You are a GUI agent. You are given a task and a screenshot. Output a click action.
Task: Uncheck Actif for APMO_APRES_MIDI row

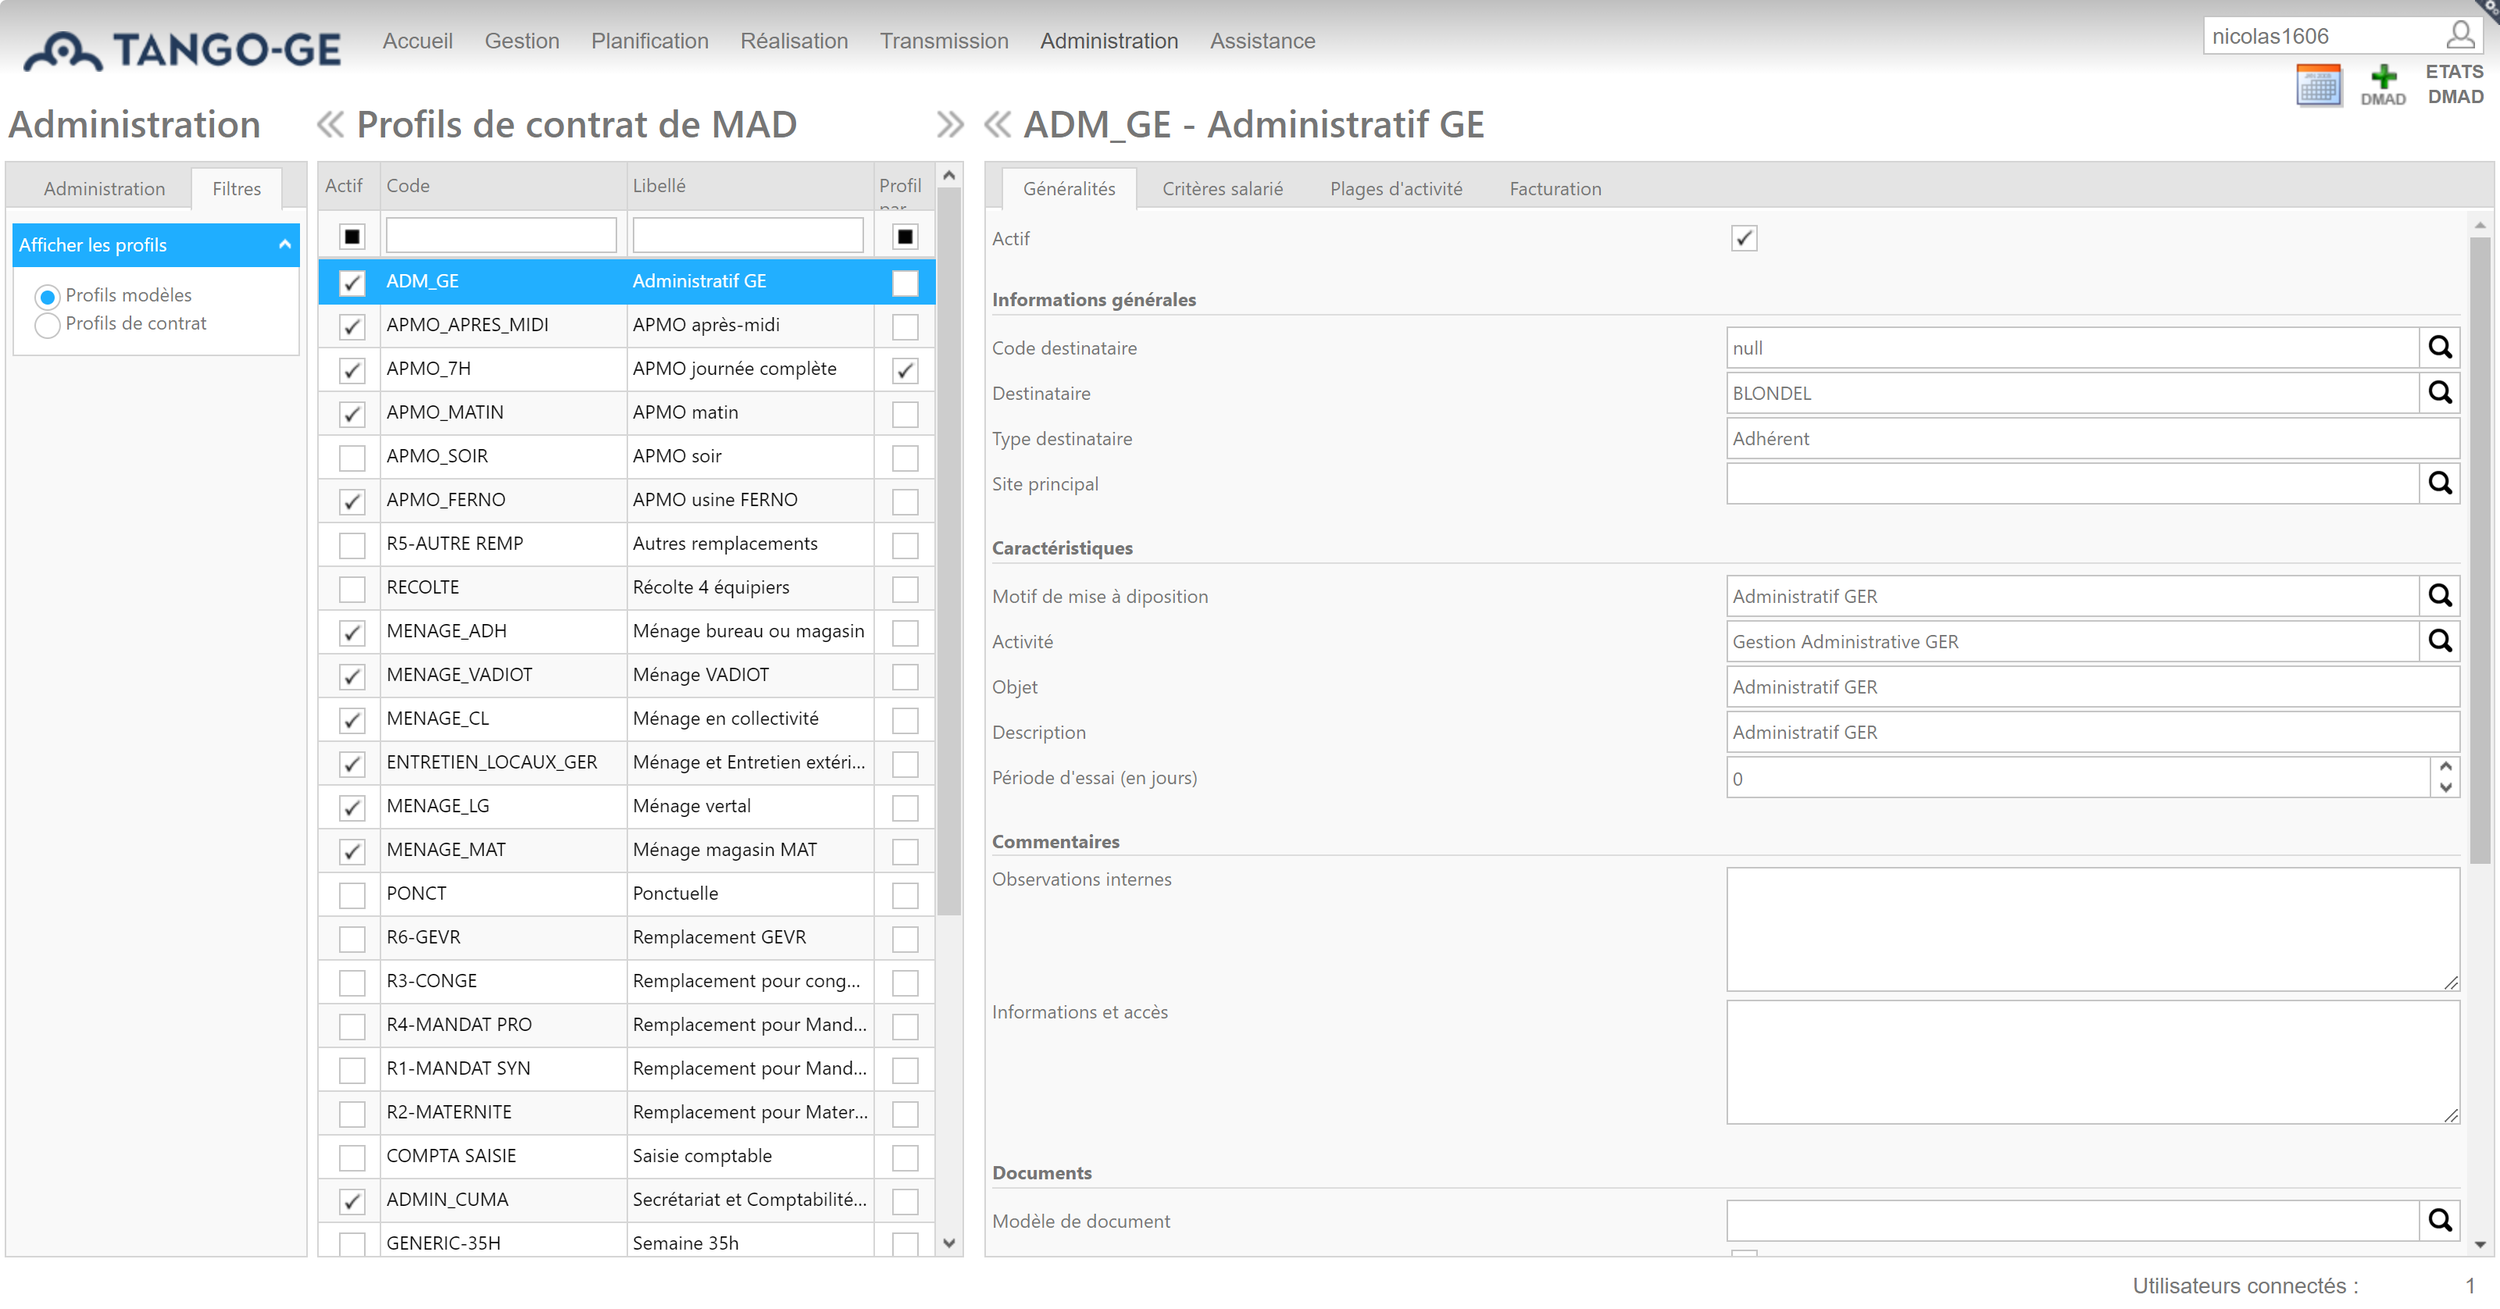(x=352, y=327)
